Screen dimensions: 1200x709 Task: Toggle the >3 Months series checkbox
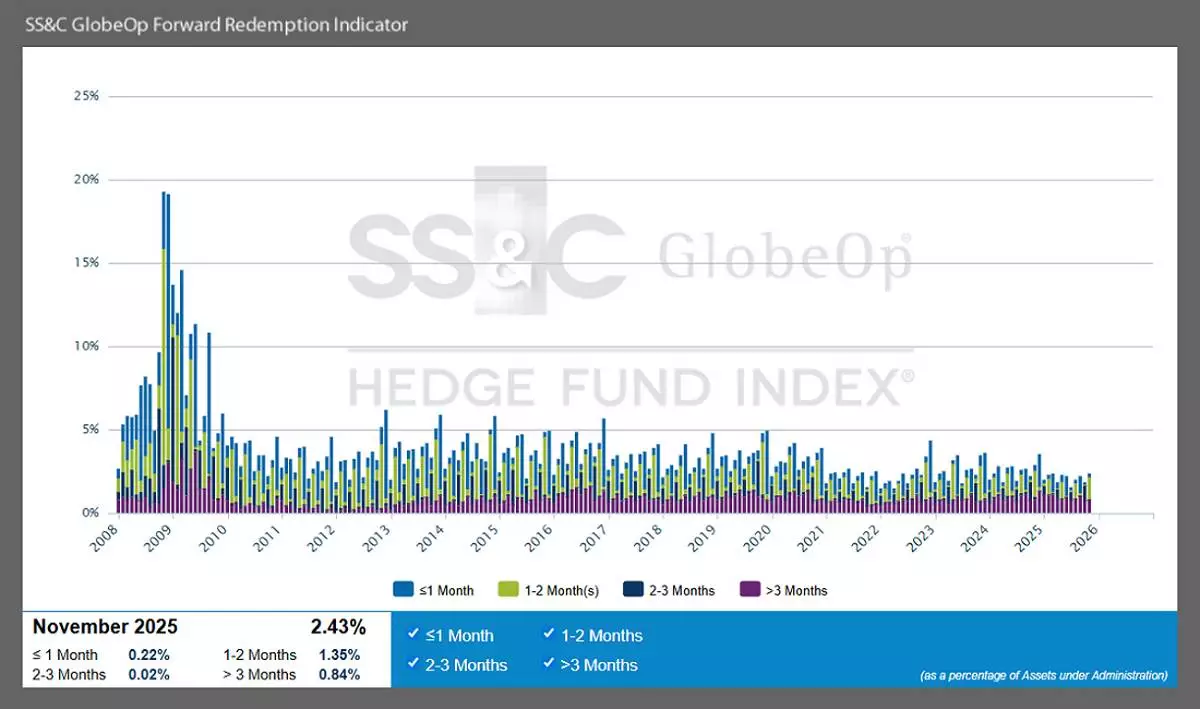(549, 665)
